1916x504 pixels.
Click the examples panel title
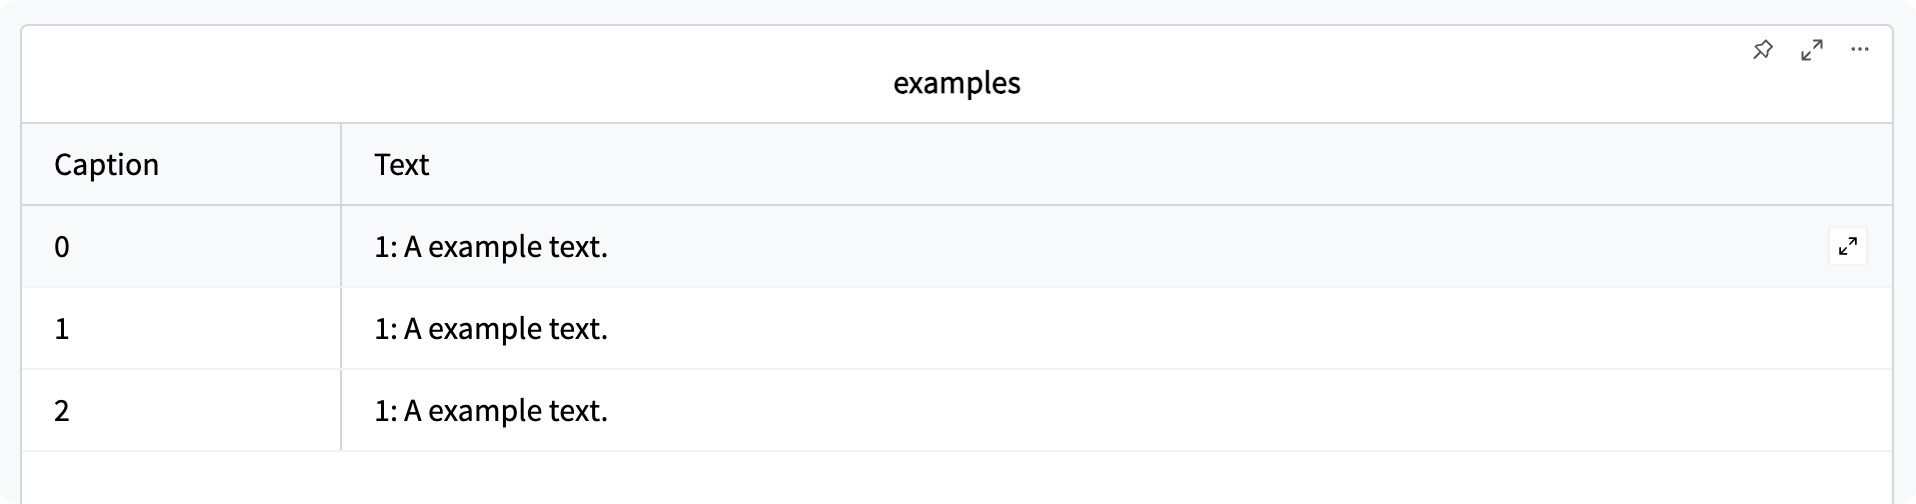click(956, 82)
